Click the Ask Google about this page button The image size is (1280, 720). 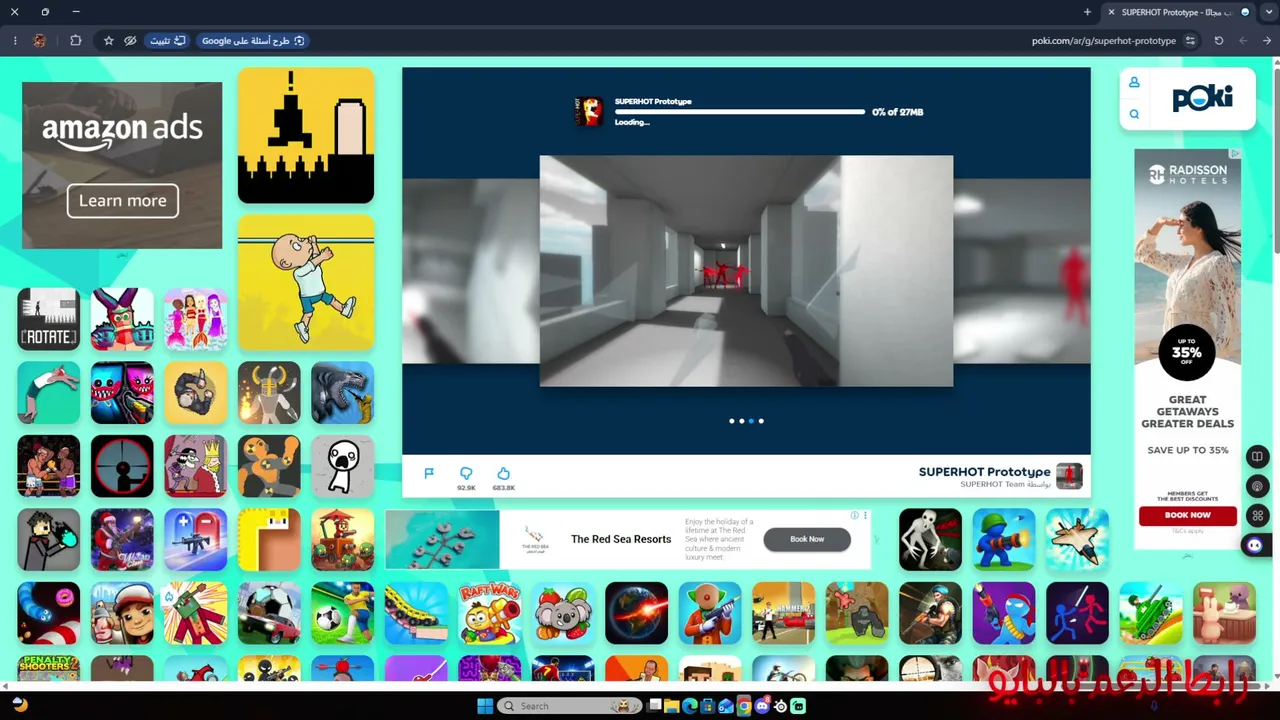click(x=253, y=41)
